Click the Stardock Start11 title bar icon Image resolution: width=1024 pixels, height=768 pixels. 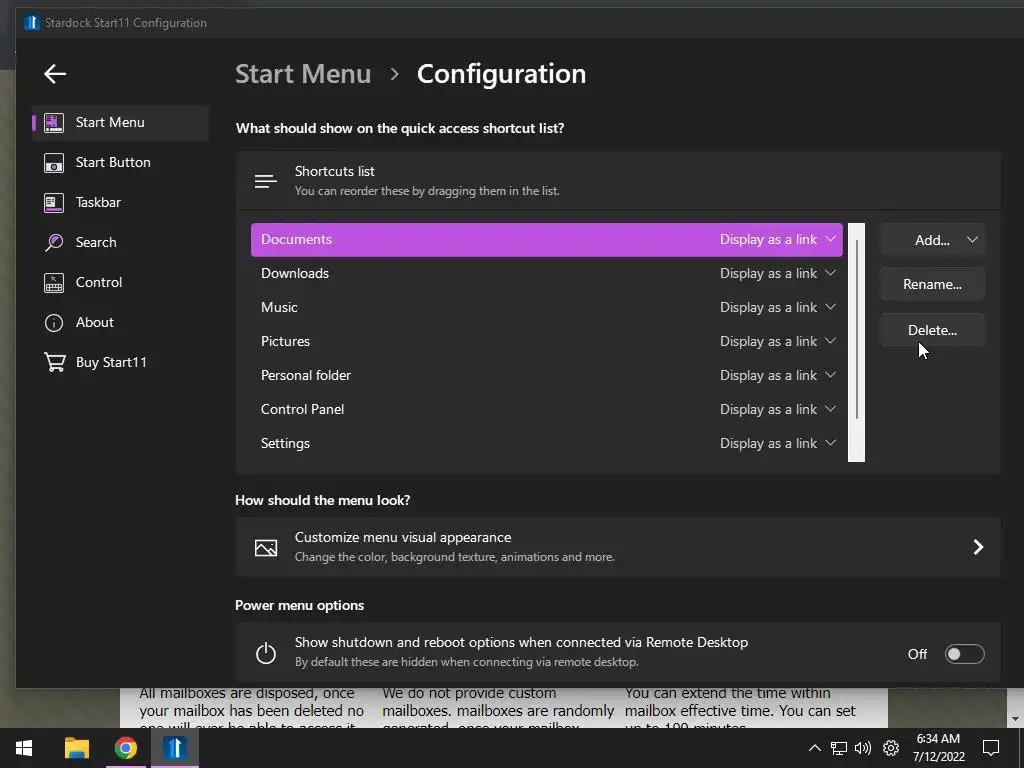[x=32, y=23]
